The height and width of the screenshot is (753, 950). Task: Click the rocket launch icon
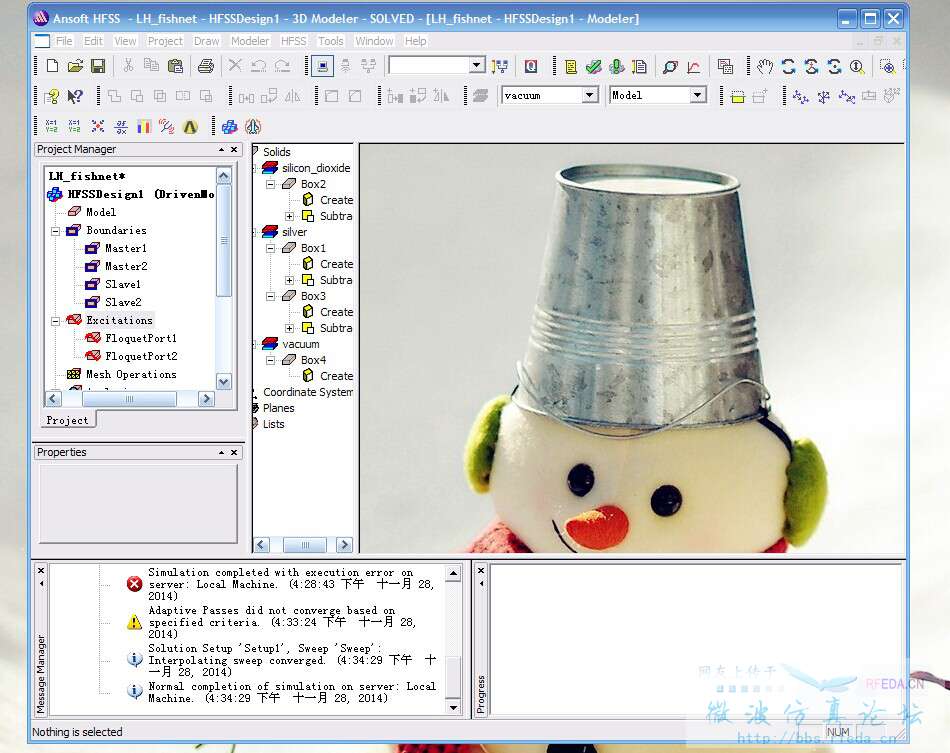[x=253, y=126]
